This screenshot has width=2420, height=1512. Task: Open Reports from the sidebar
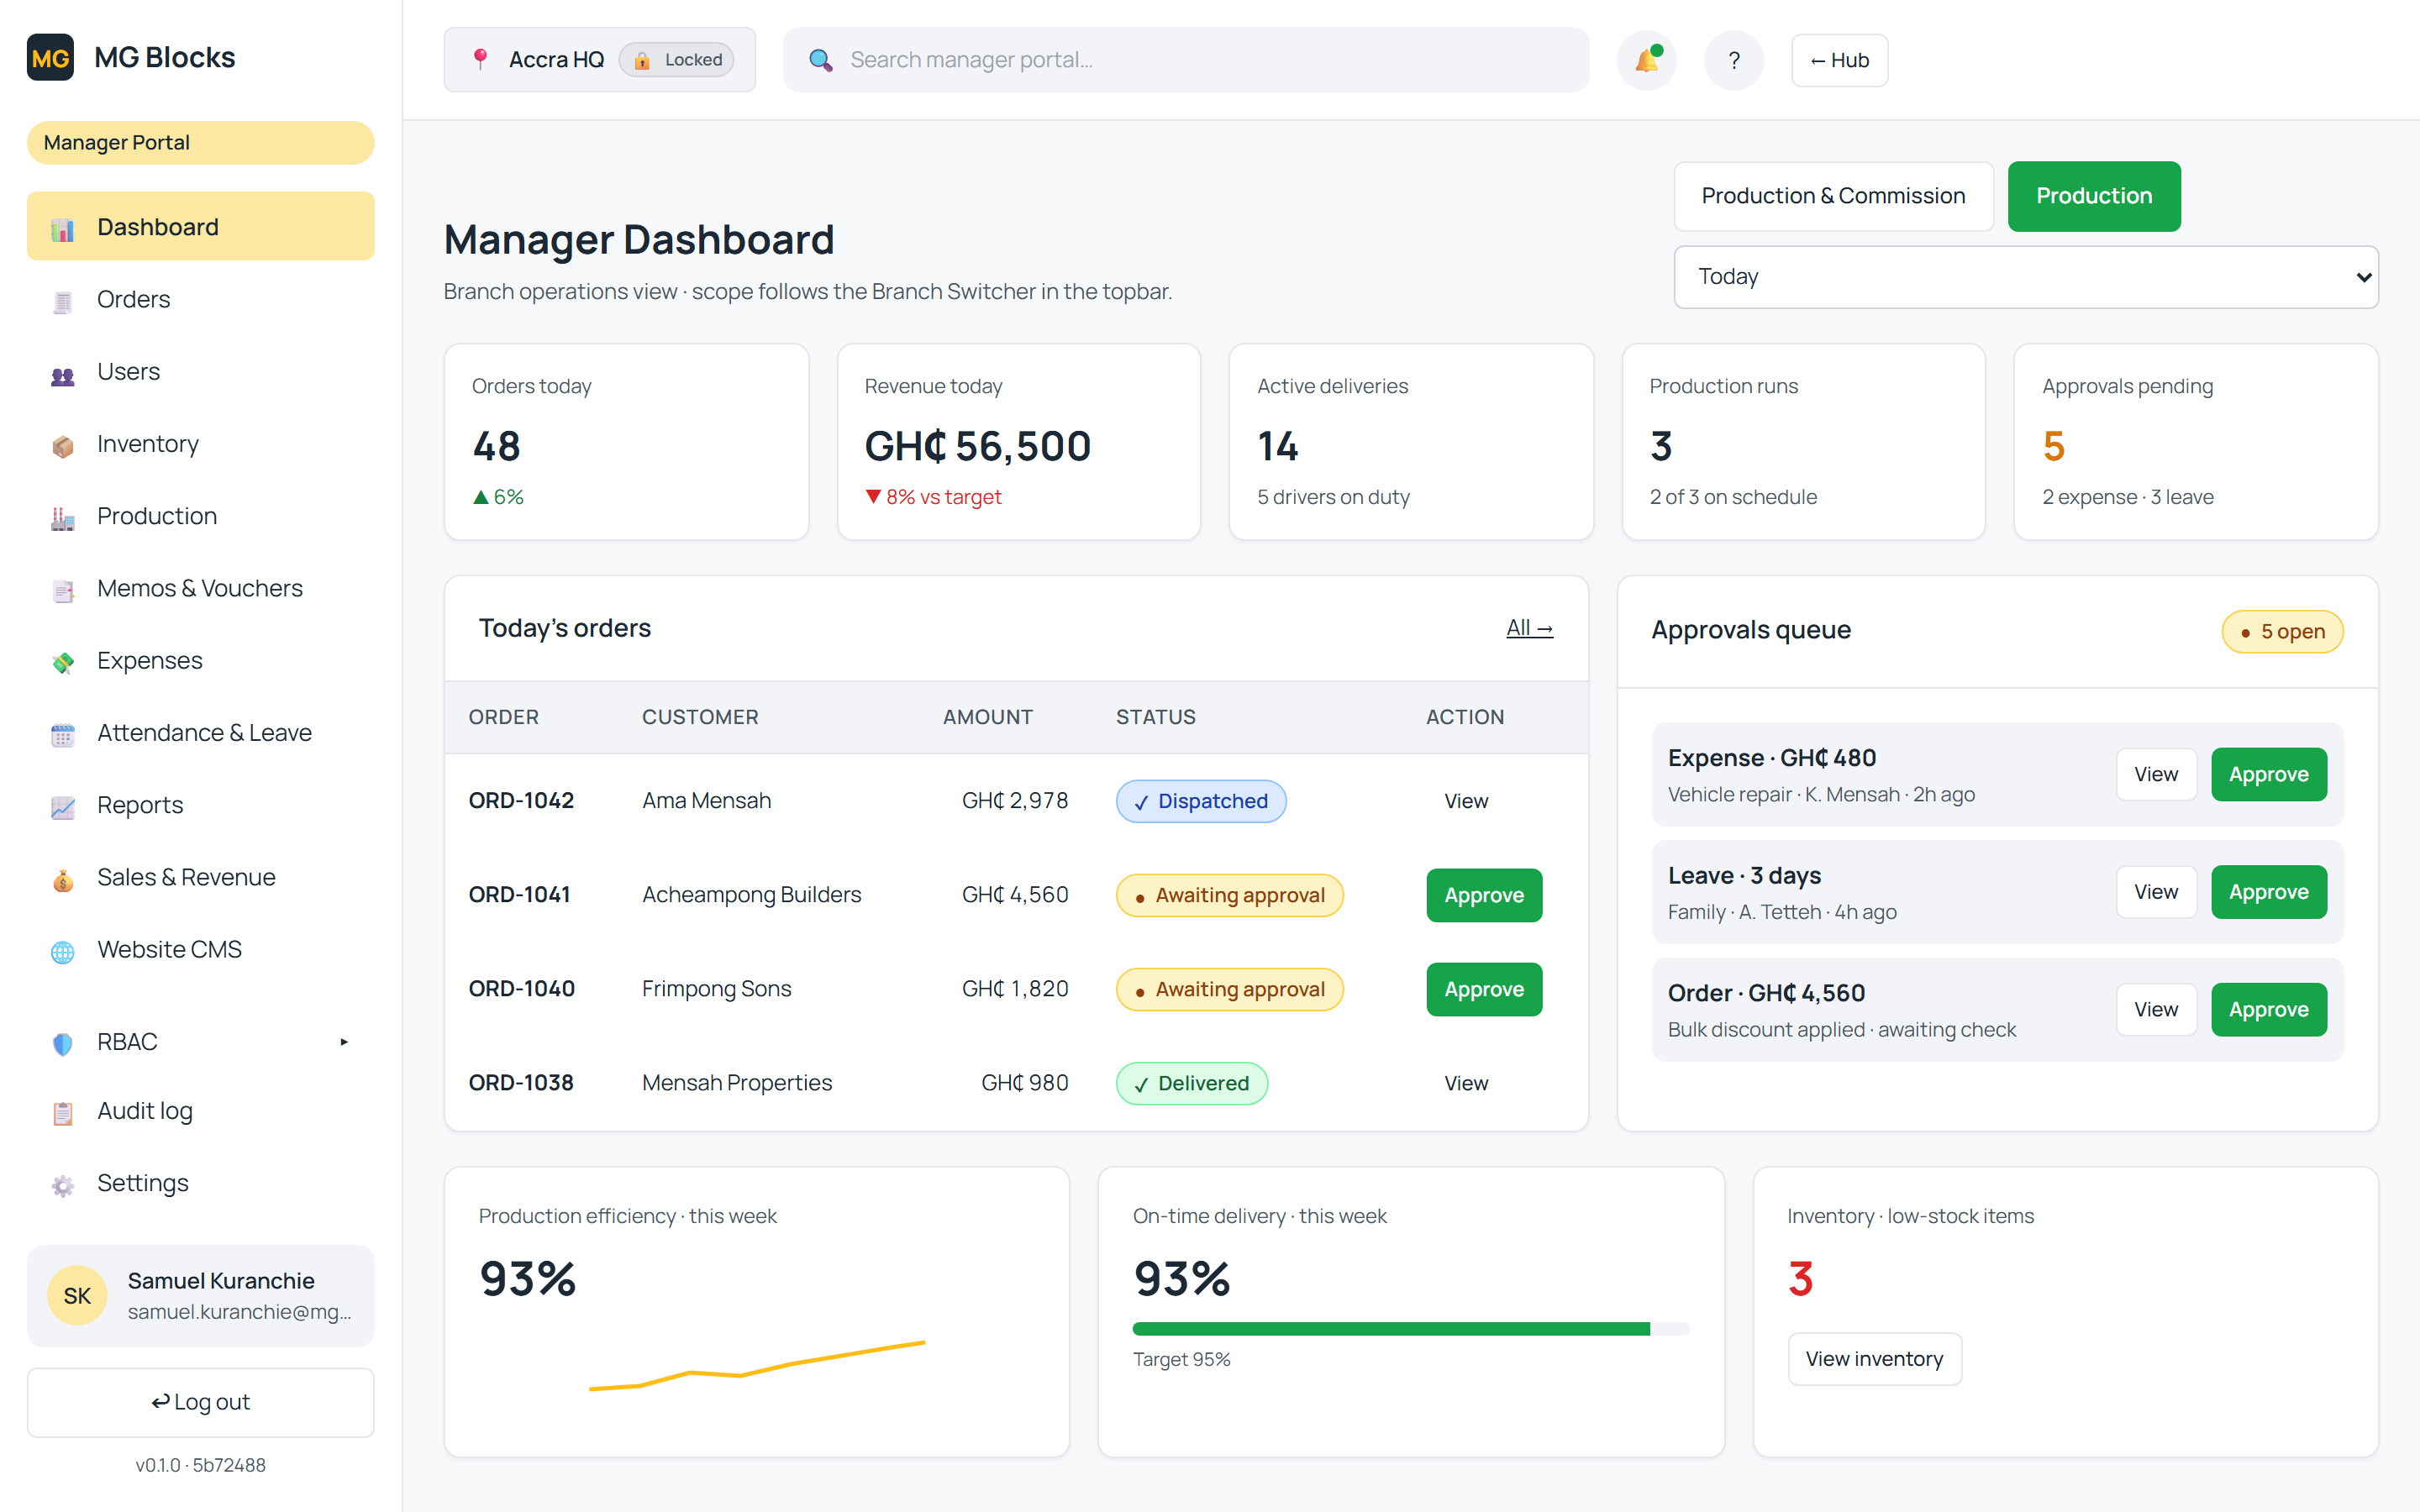click(200, 805)
